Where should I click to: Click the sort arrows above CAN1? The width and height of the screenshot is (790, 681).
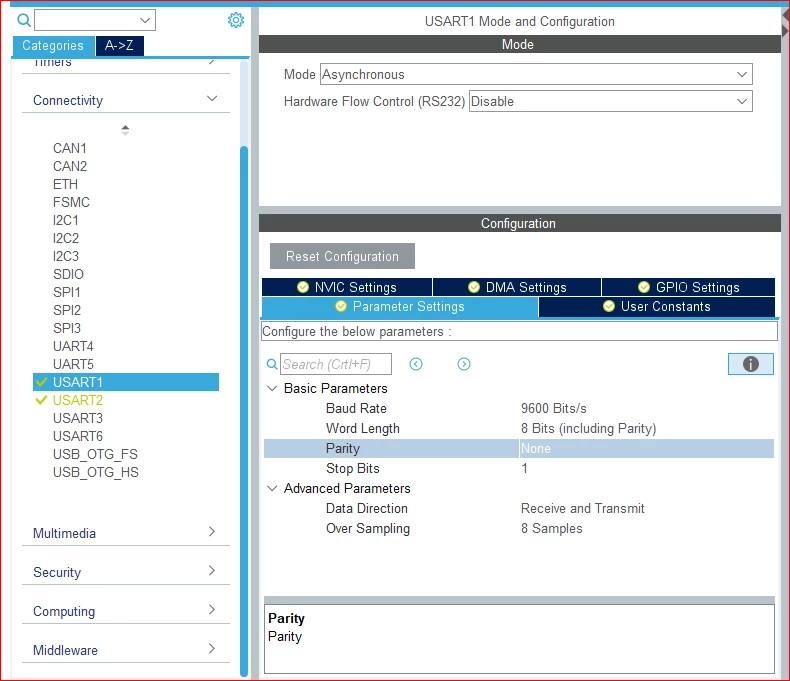(x=125, y=130)
